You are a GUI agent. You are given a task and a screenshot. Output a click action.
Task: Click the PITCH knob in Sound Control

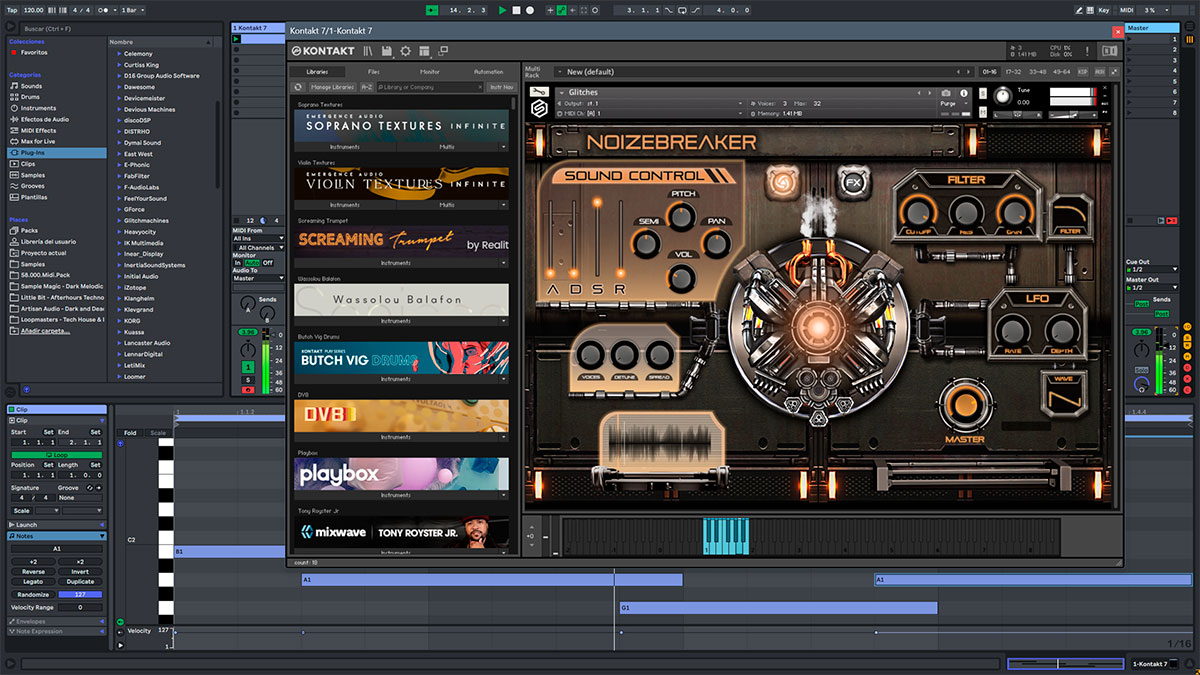pos(683,216)
